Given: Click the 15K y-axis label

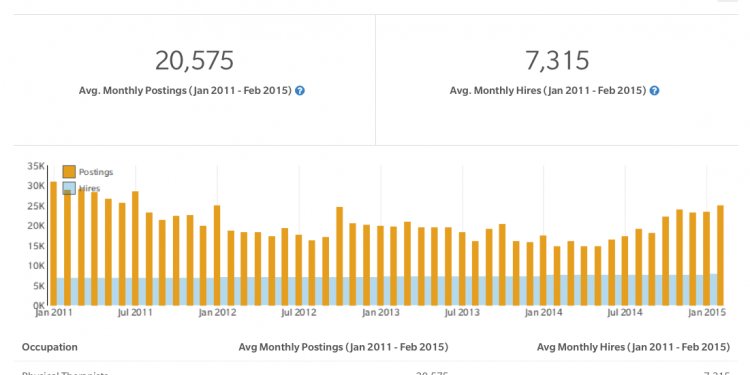Looking at the screenshot, I should coord(36,246).
